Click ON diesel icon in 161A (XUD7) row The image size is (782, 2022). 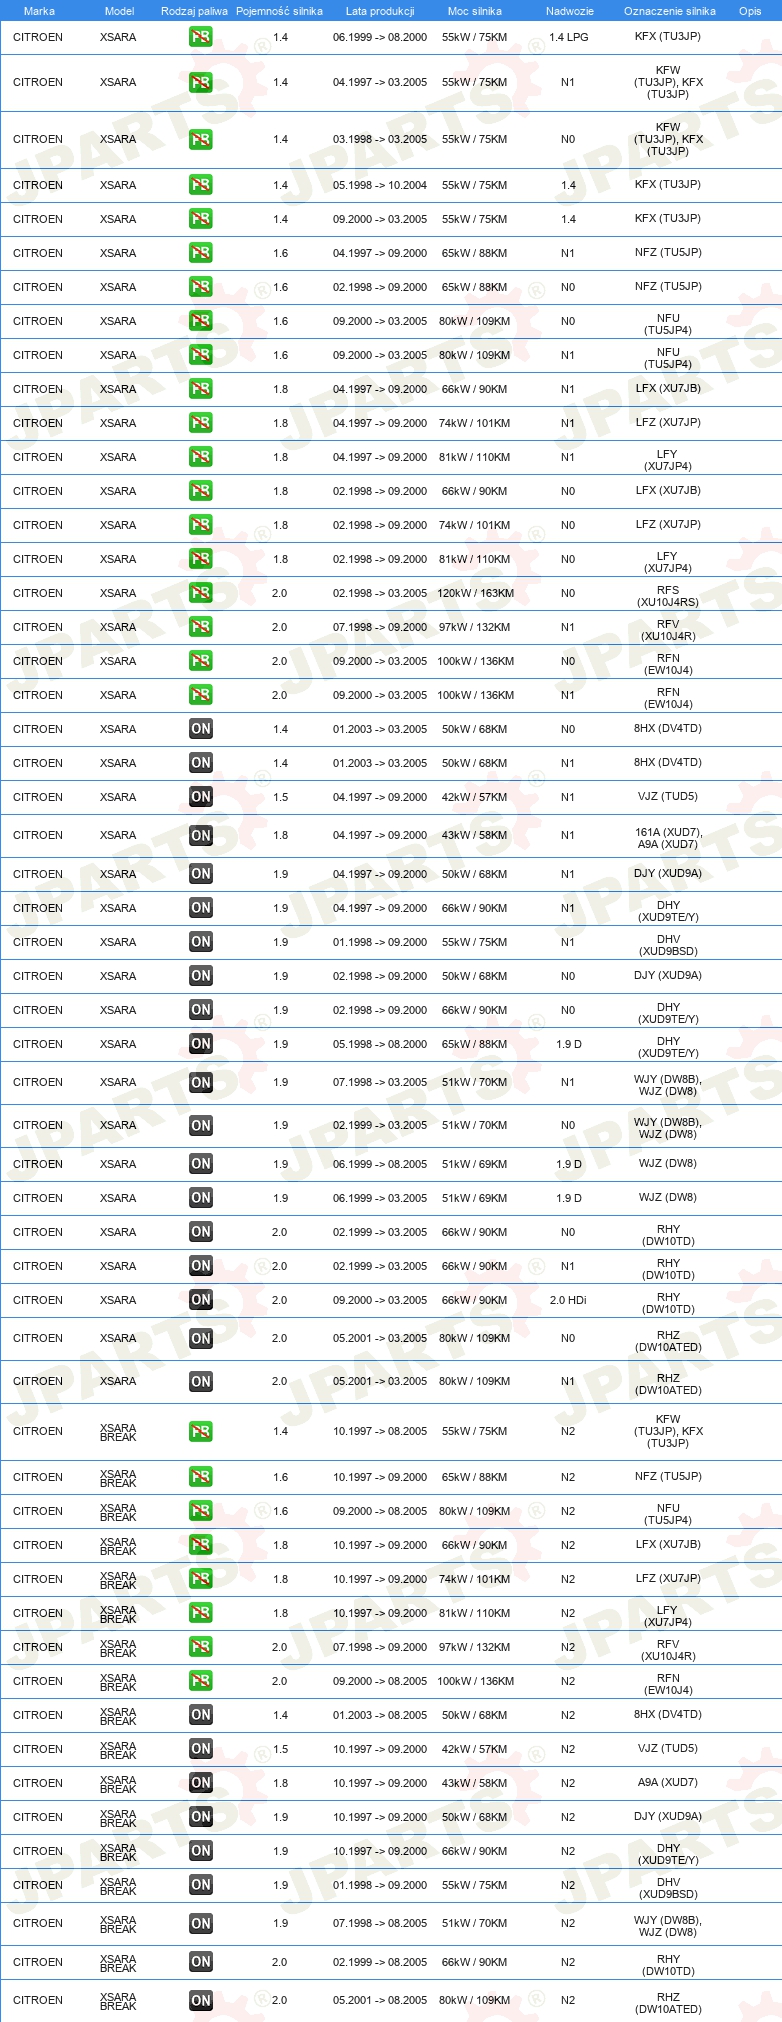click(x=201, y=836)
